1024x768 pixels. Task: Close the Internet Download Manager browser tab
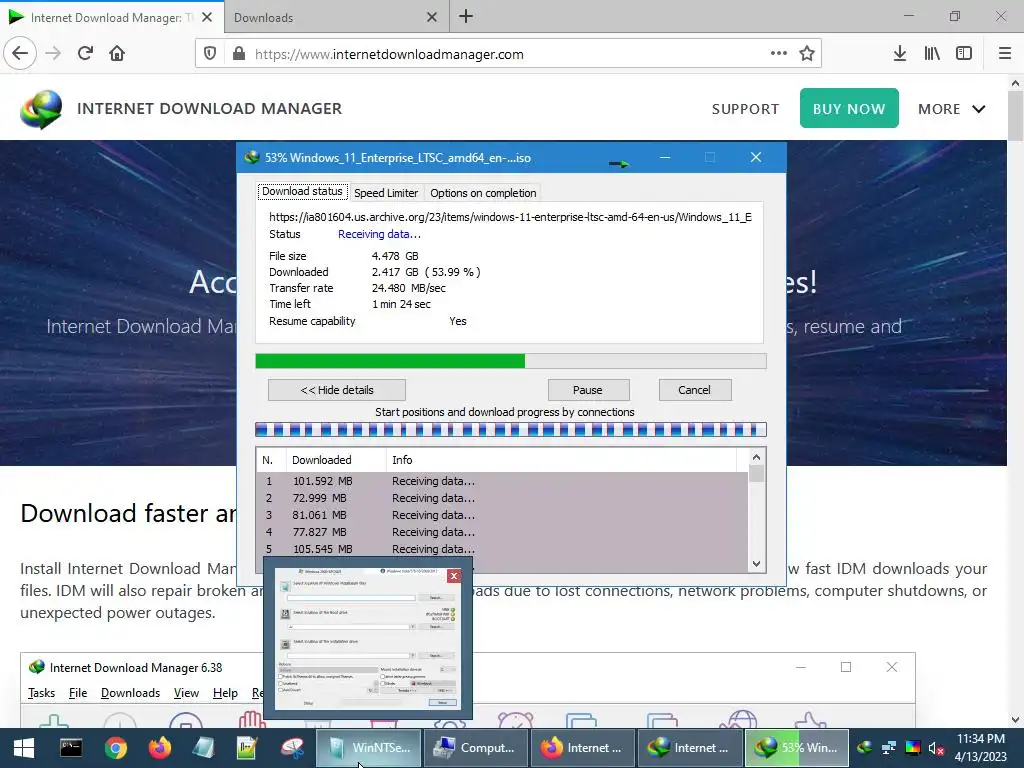coord(207,17)
